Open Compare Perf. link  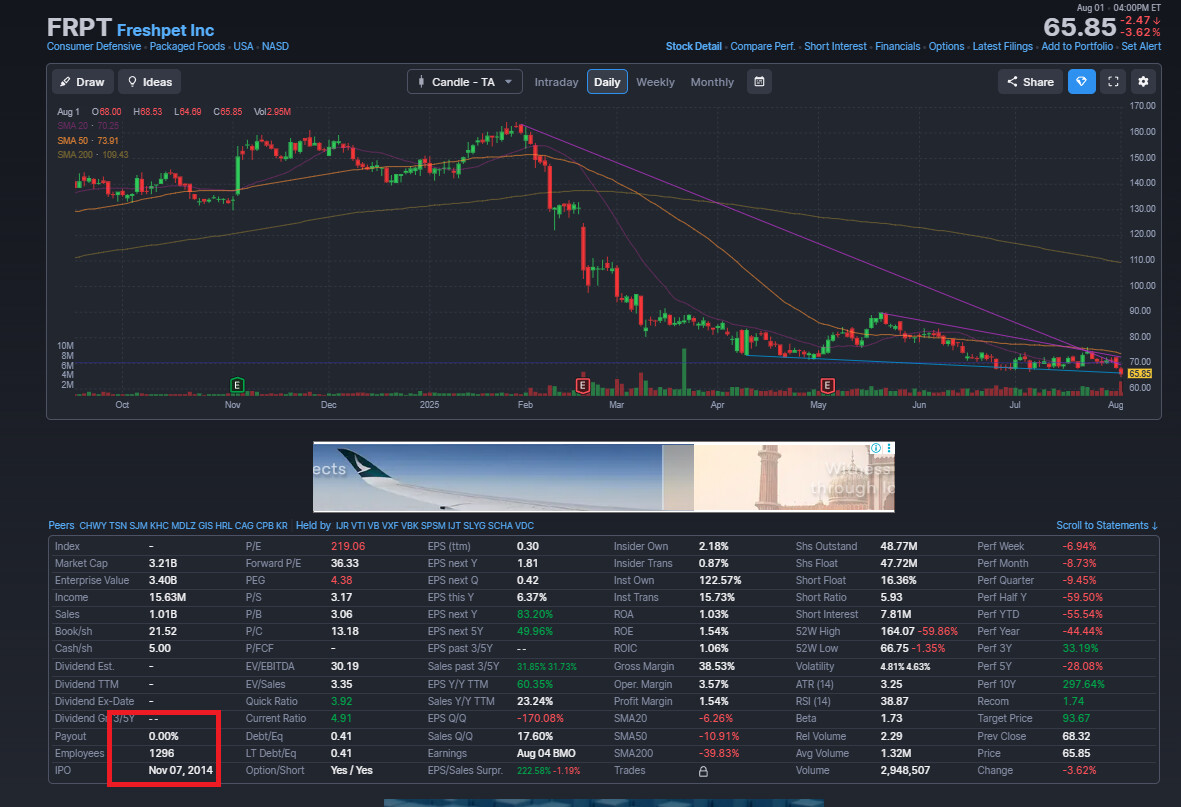(x=763, y=47)
